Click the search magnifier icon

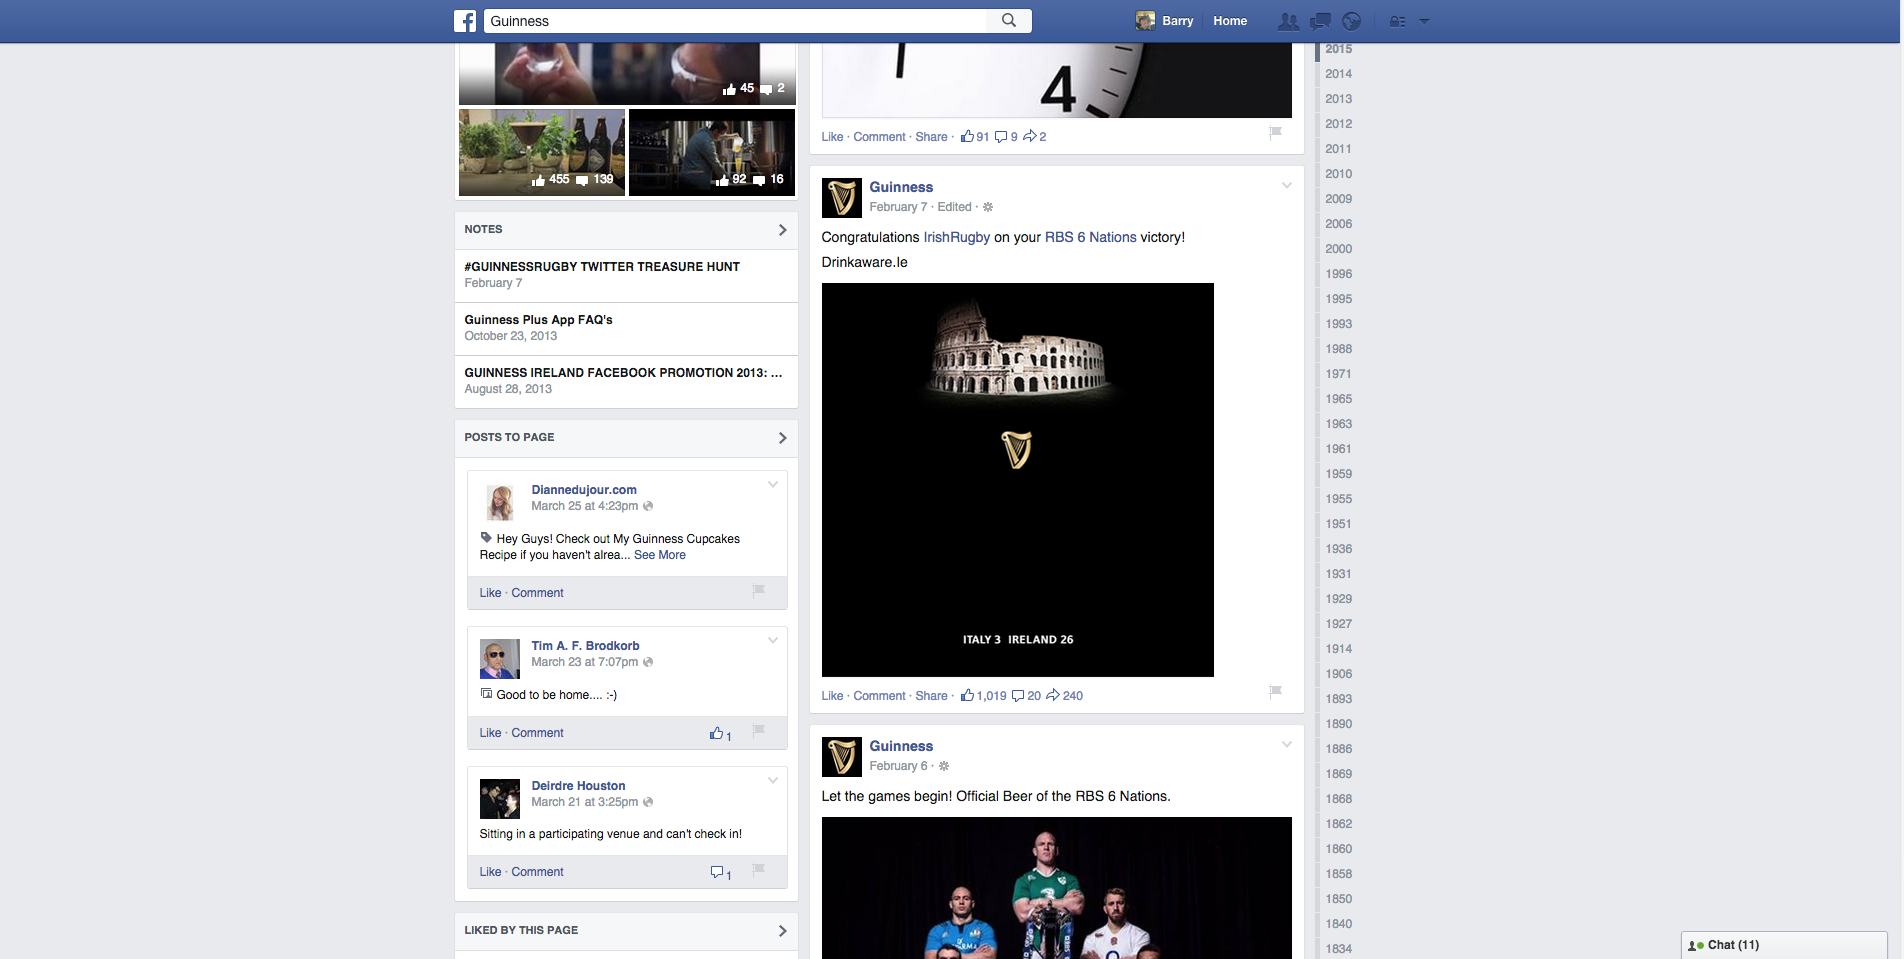pyautogui.click(x=1009, y=20)
